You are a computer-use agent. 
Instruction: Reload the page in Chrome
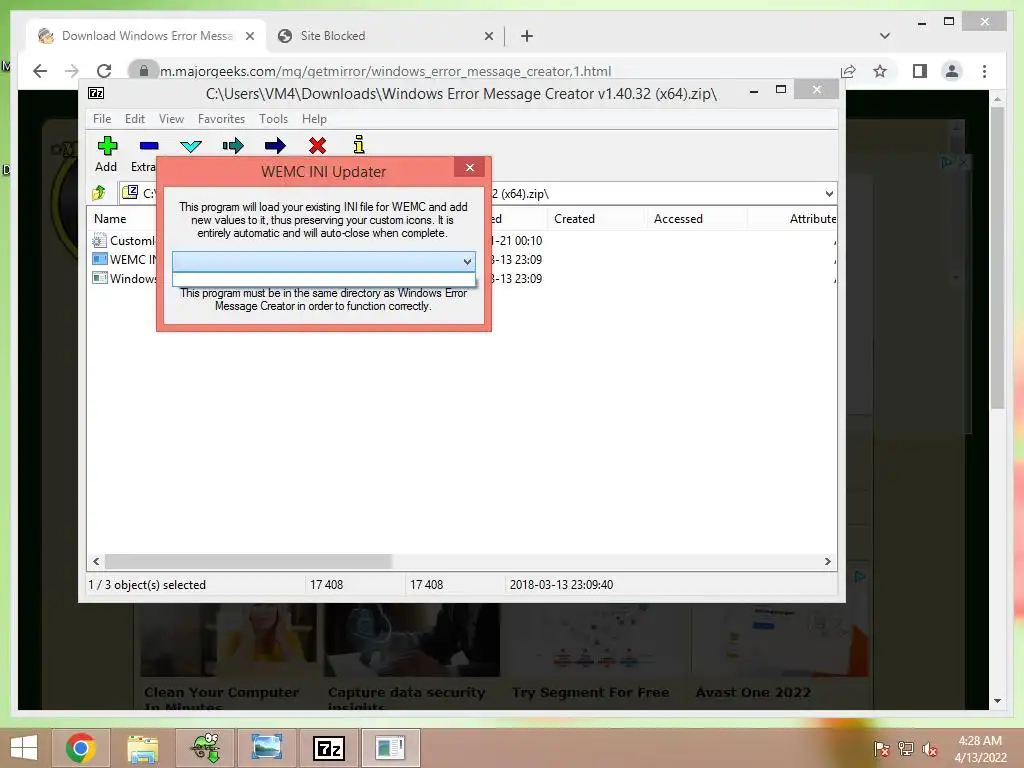(x=104, y=71)
